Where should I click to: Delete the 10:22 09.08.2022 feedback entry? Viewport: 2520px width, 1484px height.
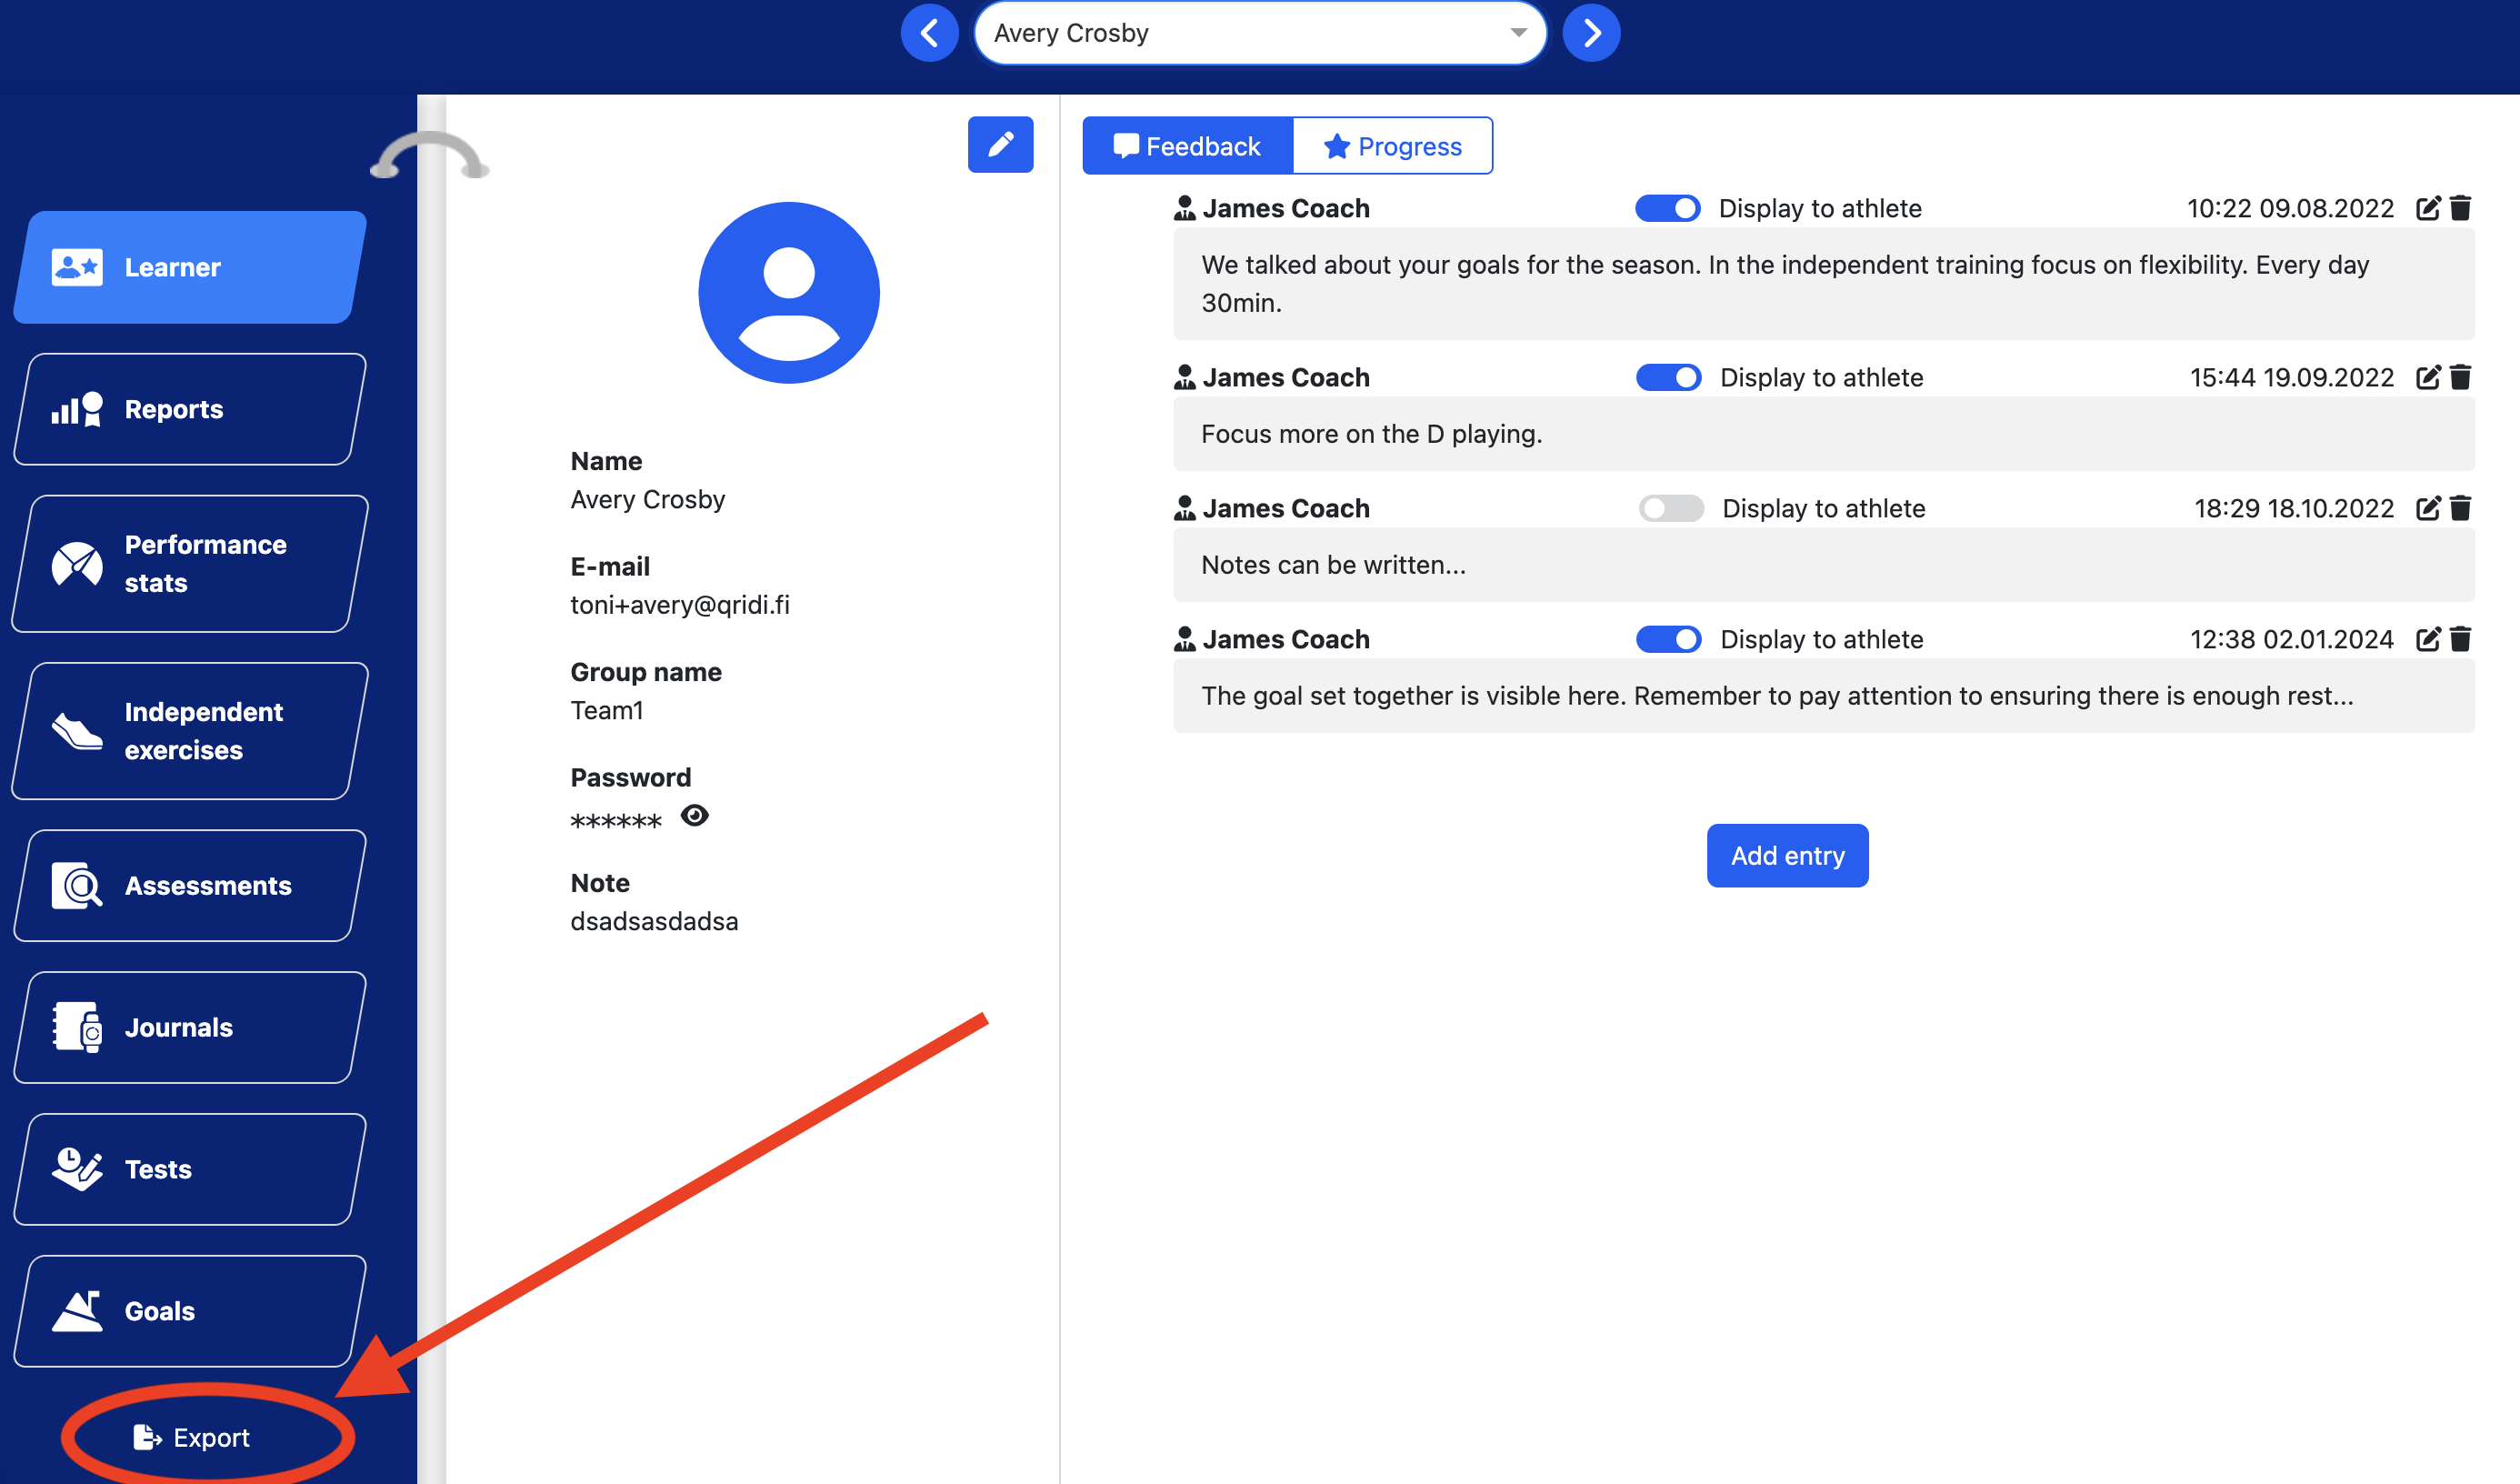2461,208
